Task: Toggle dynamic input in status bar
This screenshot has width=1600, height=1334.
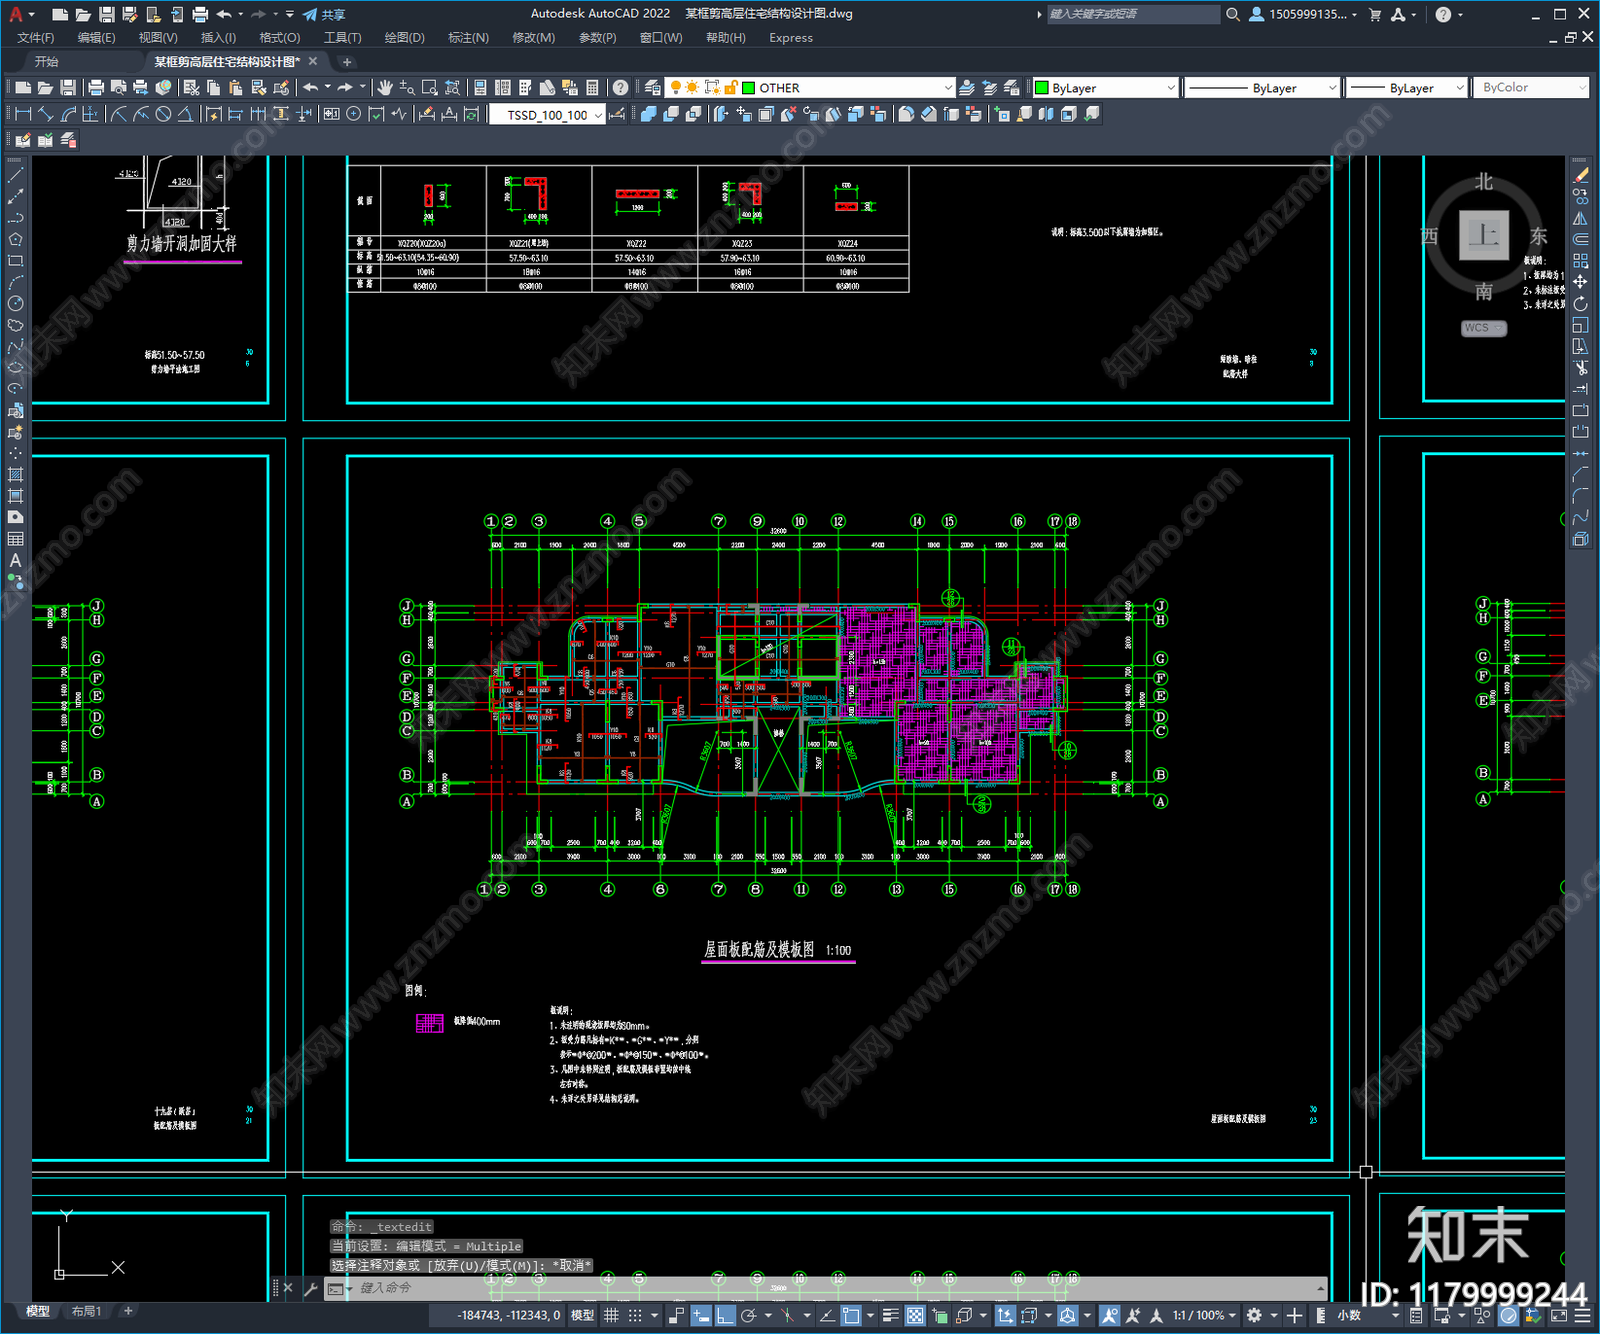Action: [701, 1315]
